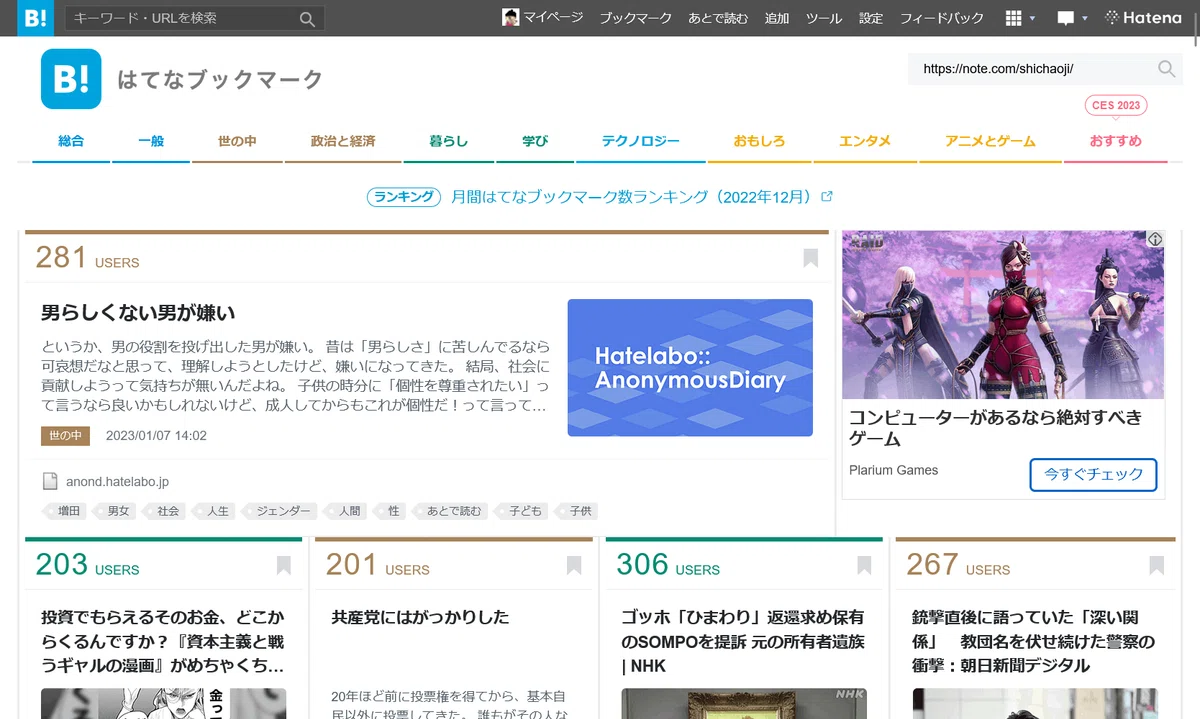Click the ランキング pill label
The image size is (1200, 719).
[404, 197]
